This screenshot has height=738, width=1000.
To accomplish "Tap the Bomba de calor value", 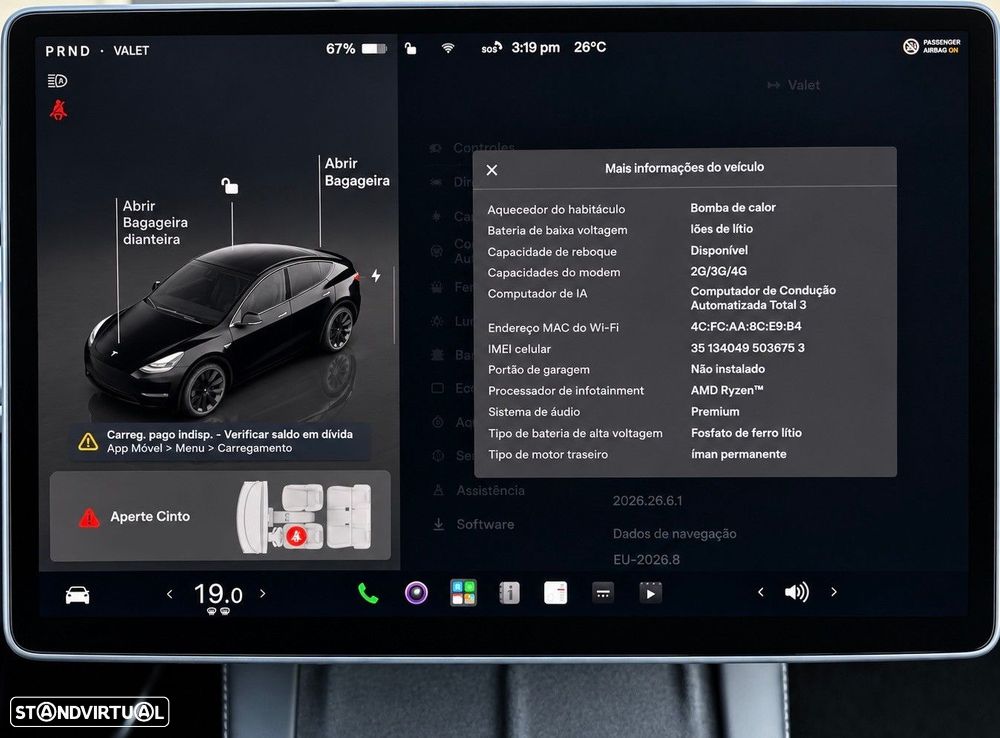I will 733,207.
